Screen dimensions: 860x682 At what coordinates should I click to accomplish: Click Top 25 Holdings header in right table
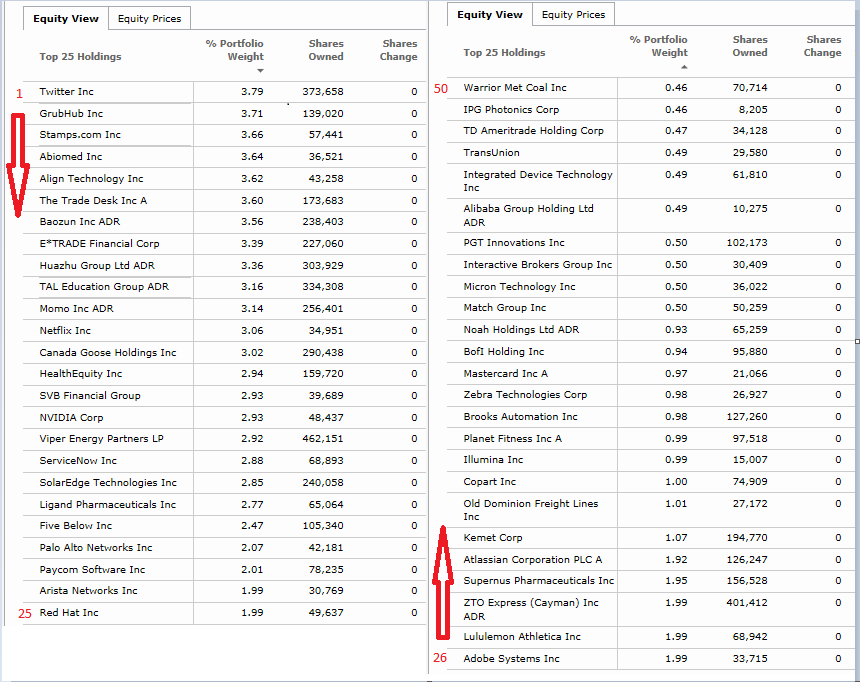tap(504, 52)
